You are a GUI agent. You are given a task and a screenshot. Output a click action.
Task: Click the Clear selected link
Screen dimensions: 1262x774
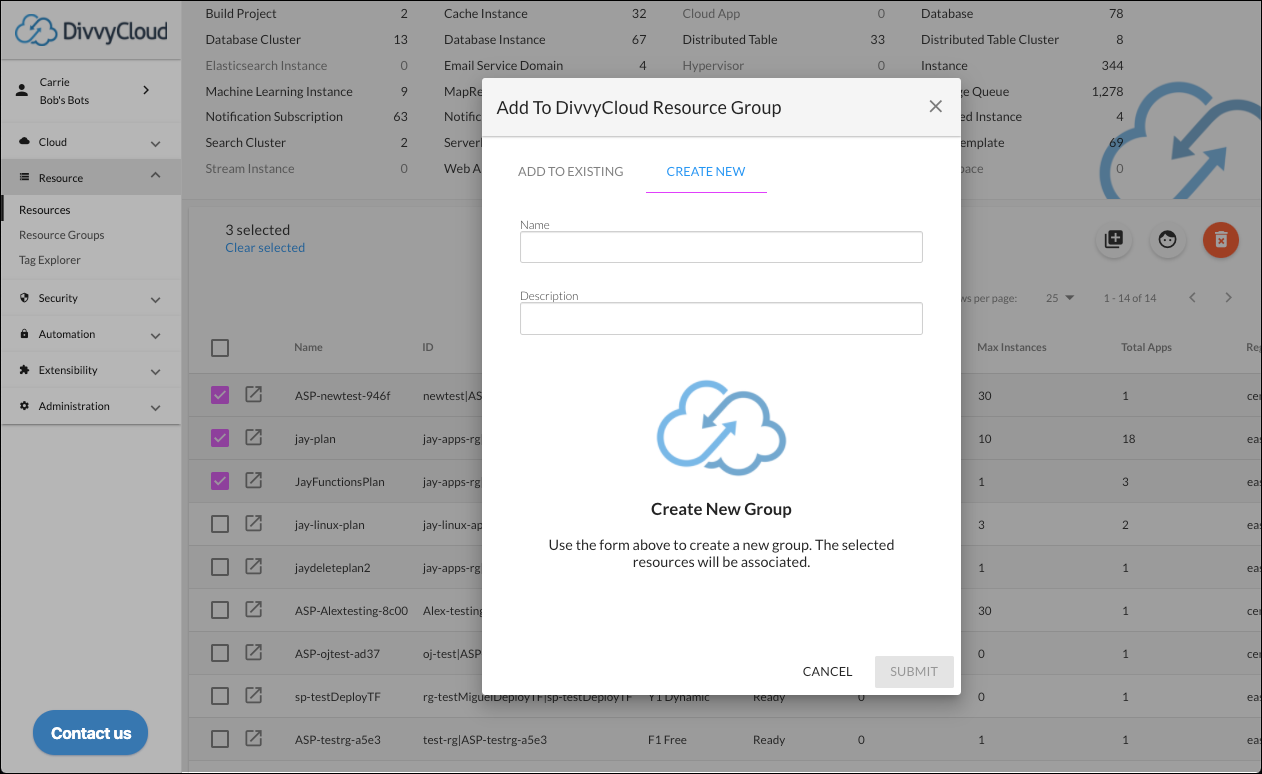(265, 248)
